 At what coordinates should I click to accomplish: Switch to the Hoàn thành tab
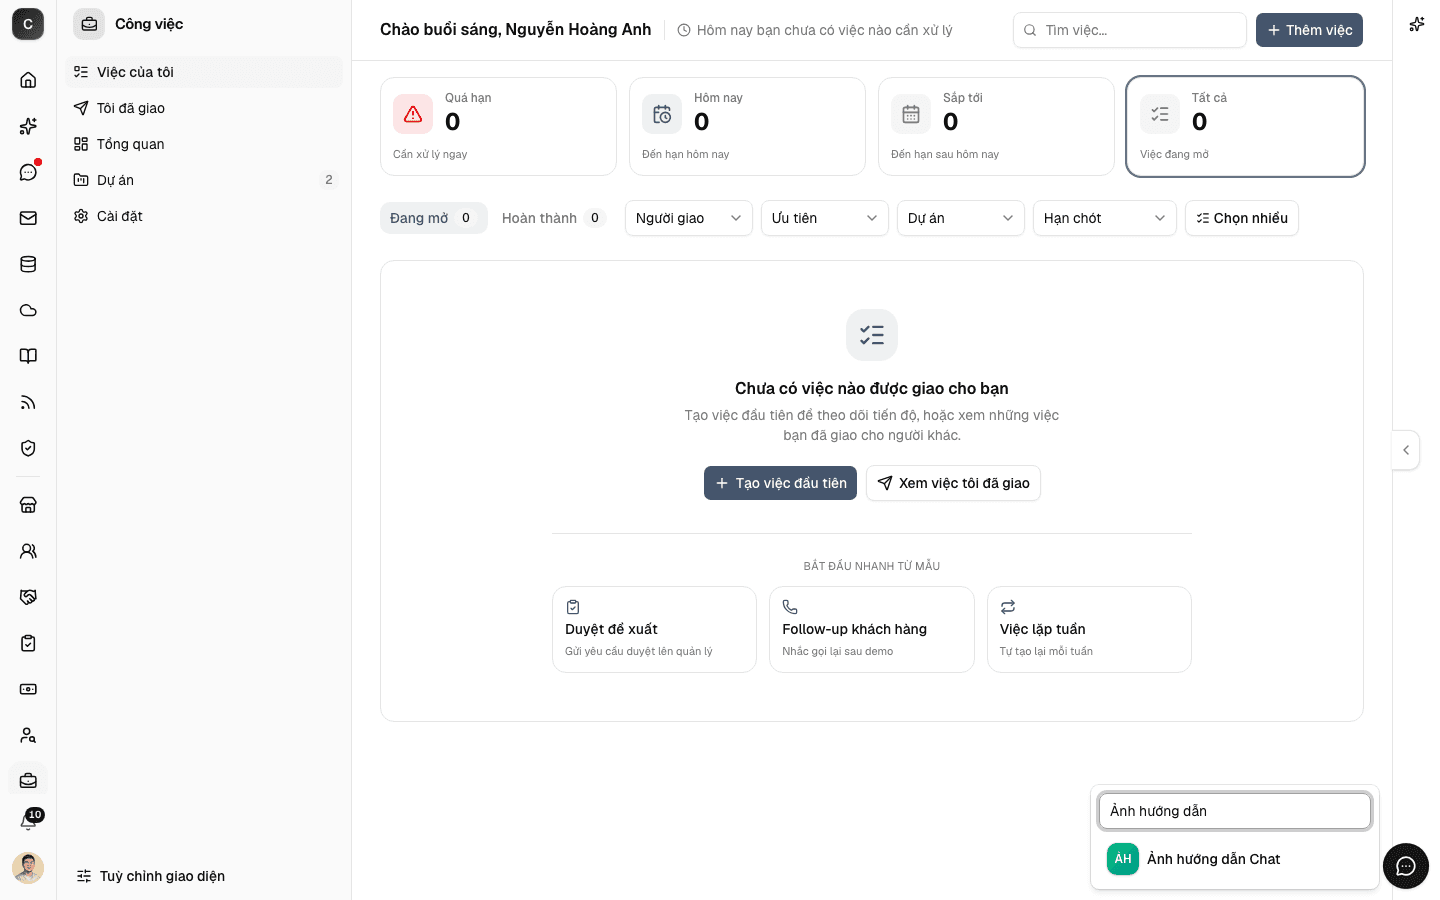point(554,218)
